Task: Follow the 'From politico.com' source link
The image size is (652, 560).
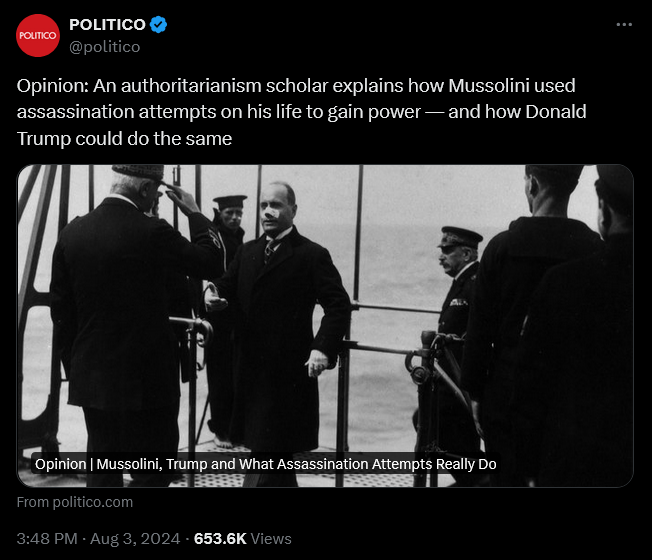Action: pyautogui.click(x=75, y=502)
